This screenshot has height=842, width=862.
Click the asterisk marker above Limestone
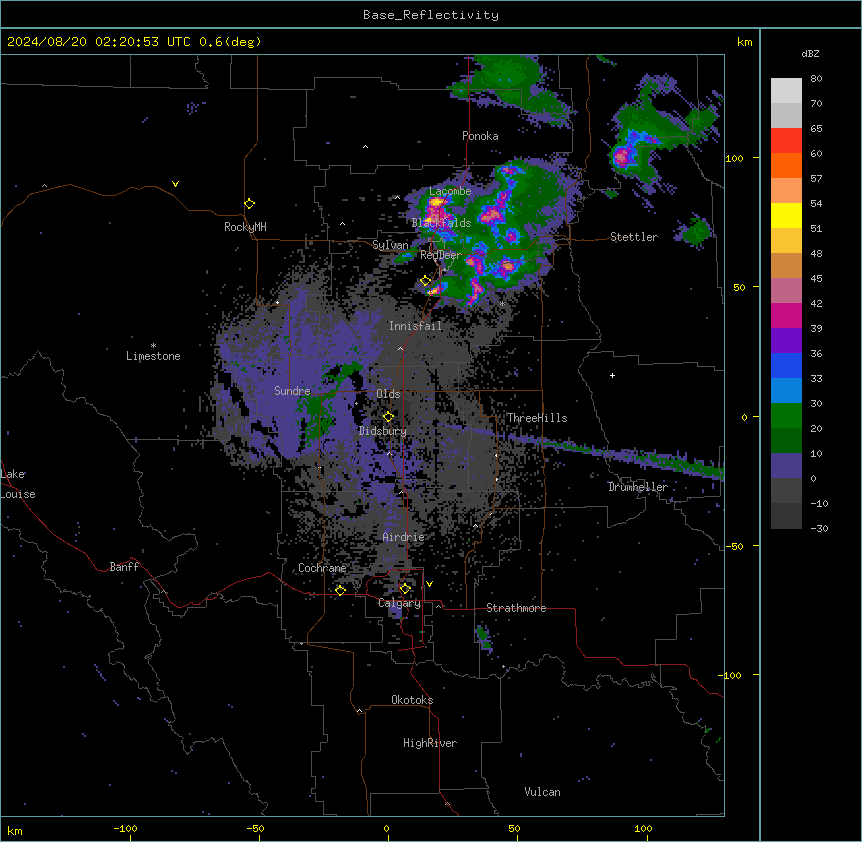pyautogui.click(x=153, y=346)
